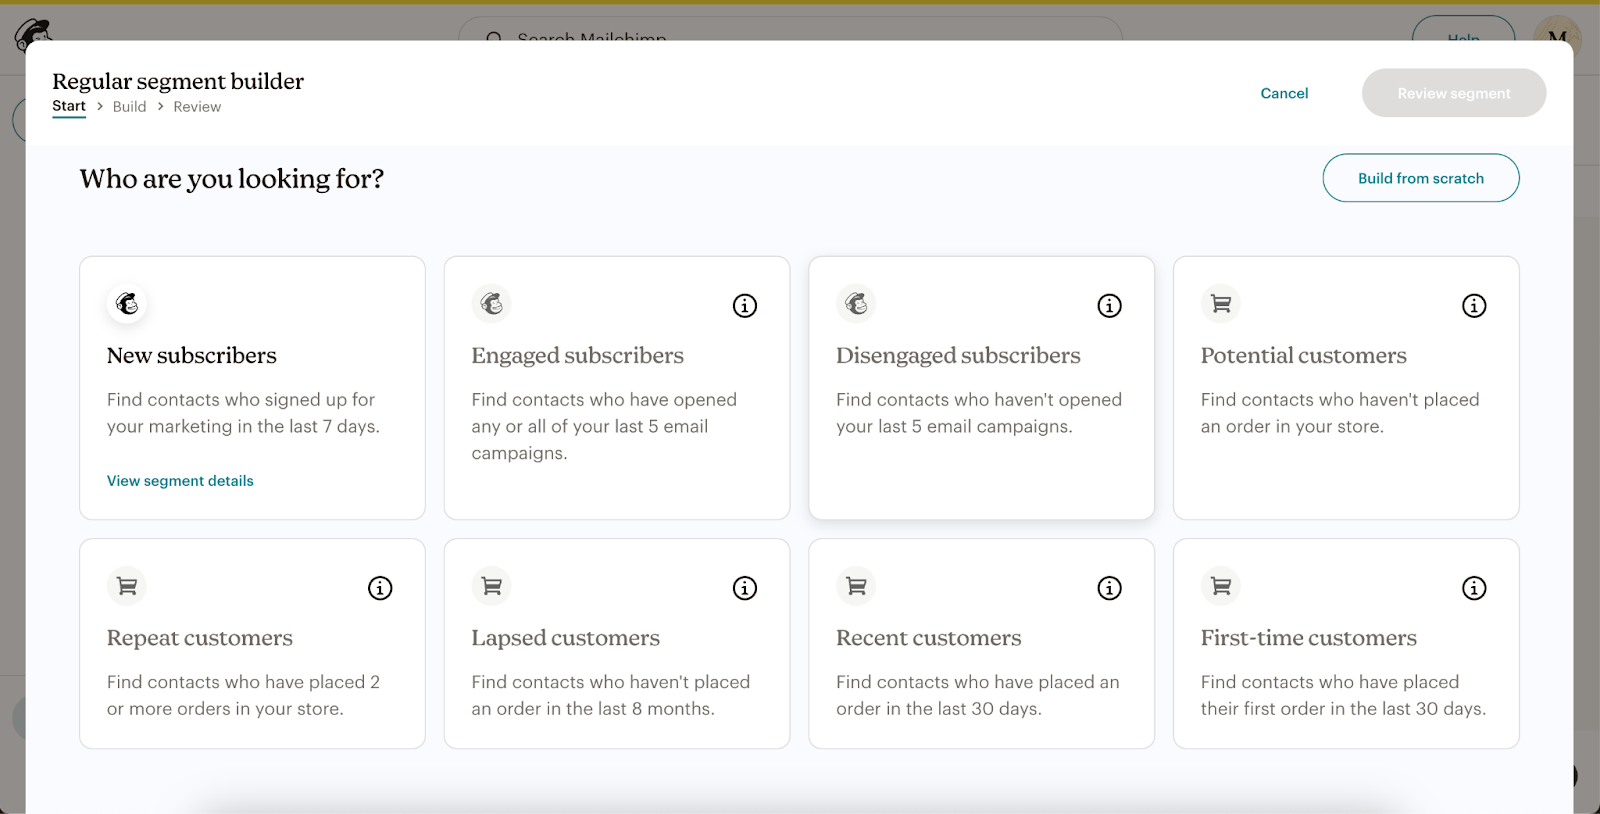The height and width of the screenshot is (814, 1600).
Task: Pick the Lapsed customers segment title
Action: (566, 638)
